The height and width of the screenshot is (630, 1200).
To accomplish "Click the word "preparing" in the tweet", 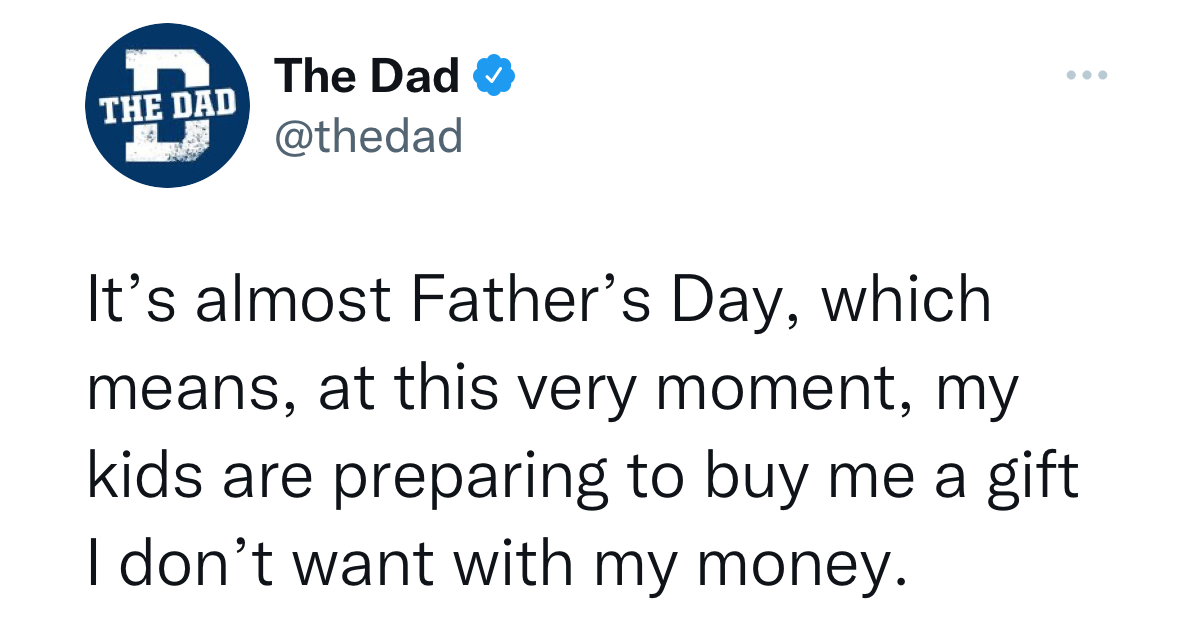I will (470, 479).
